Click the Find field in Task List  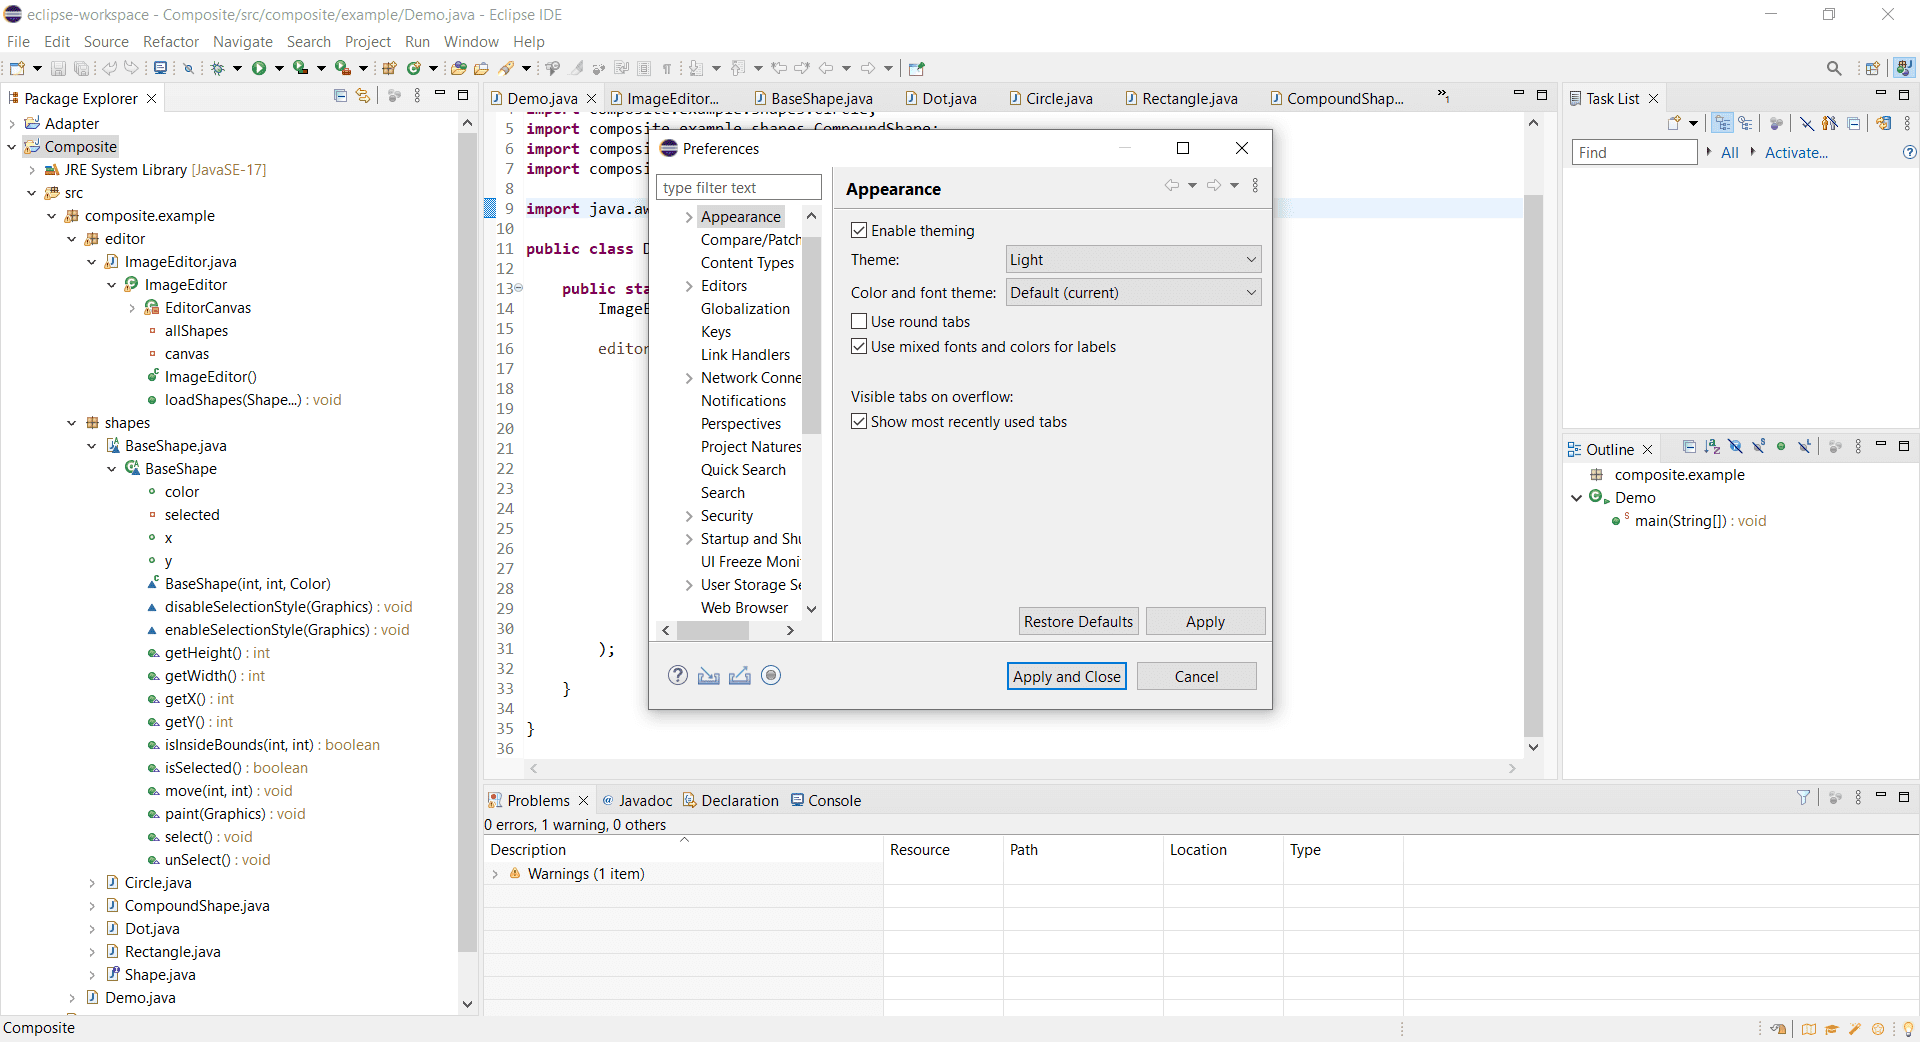(1634, 152)
